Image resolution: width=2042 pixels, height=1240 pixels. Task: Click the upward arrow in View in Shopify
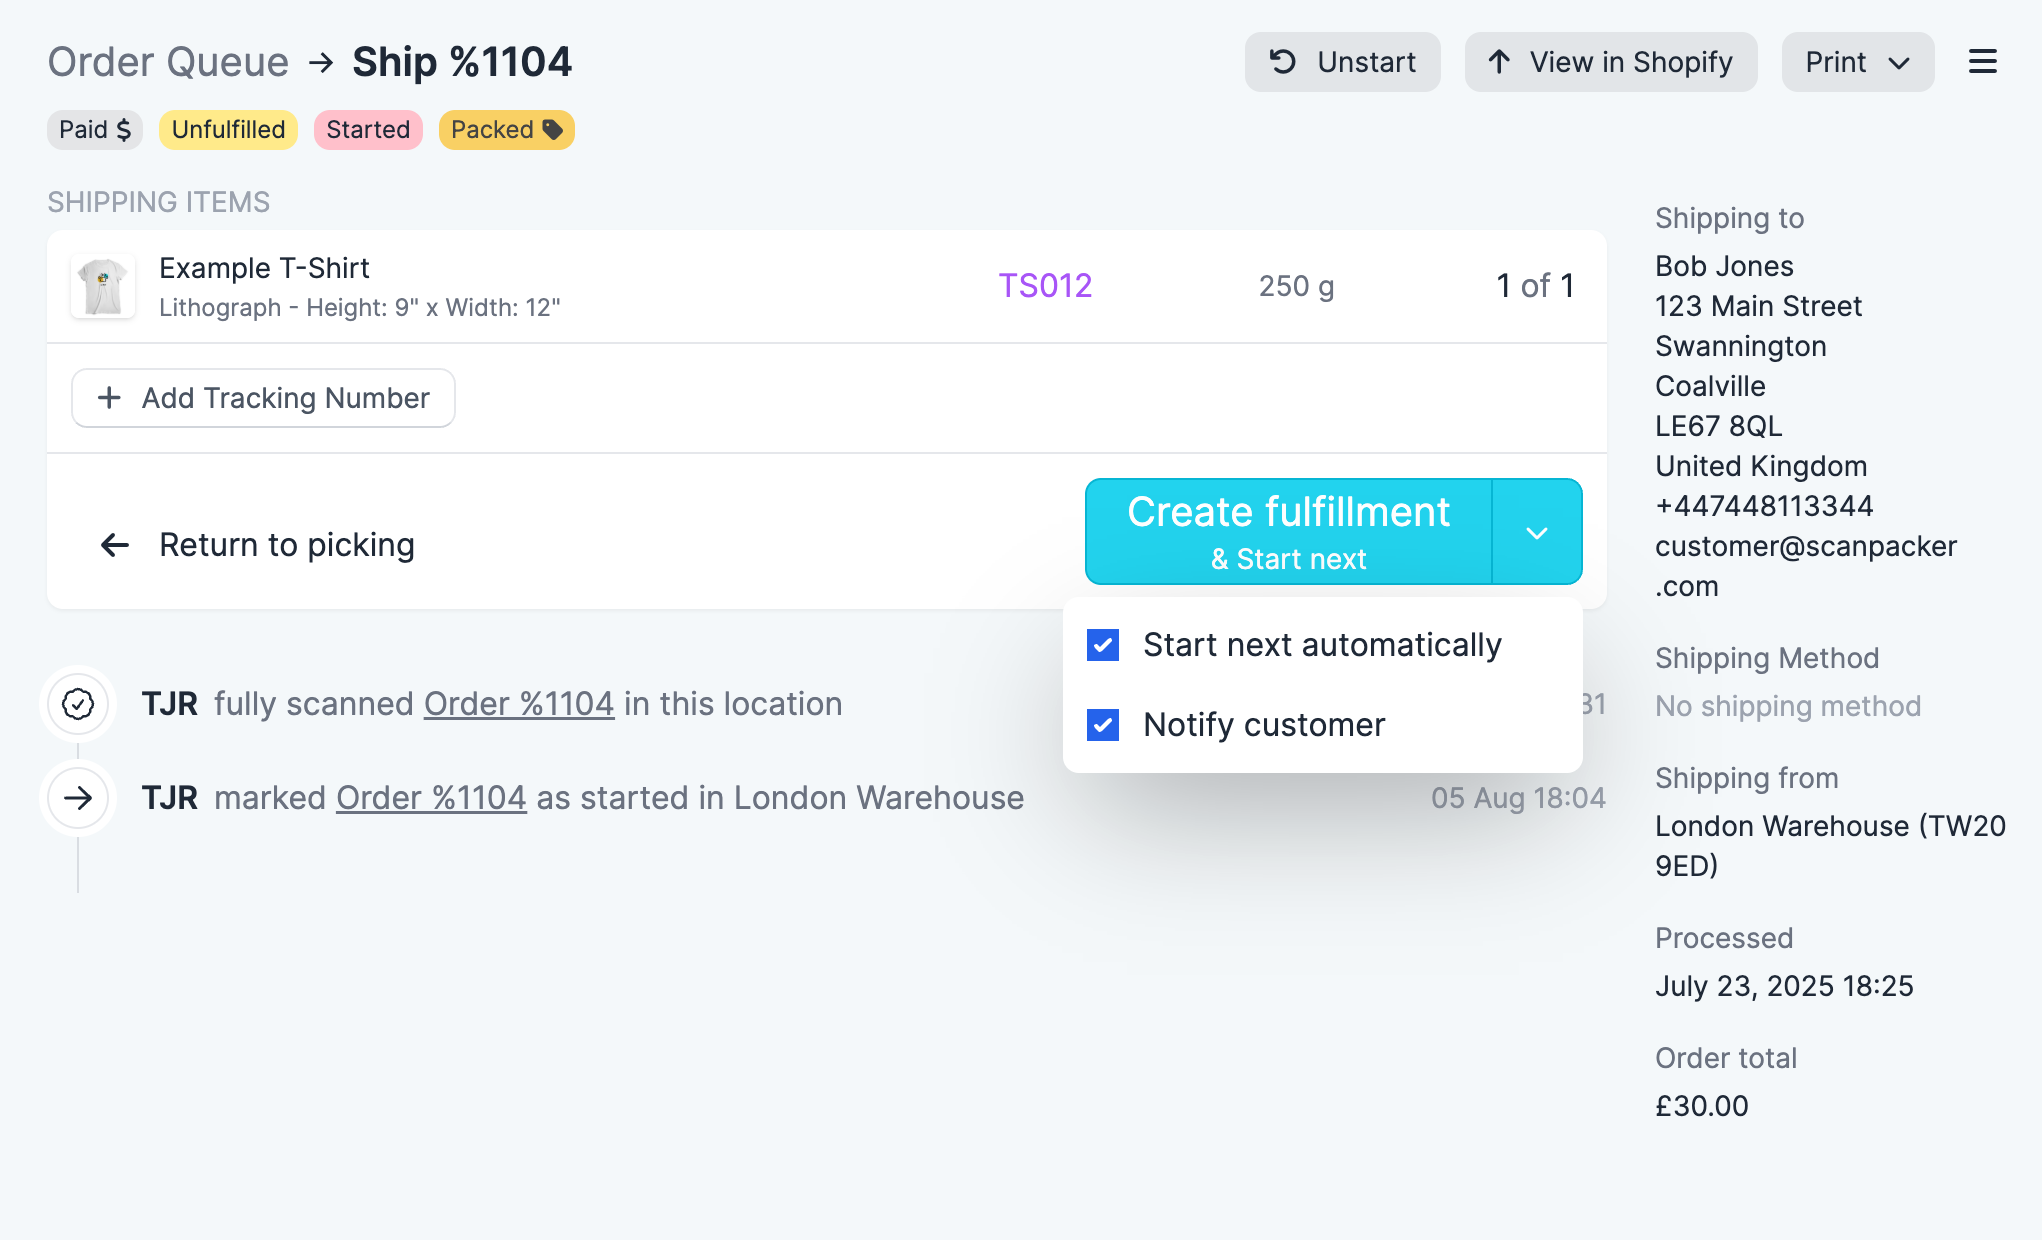(1498, 62)
